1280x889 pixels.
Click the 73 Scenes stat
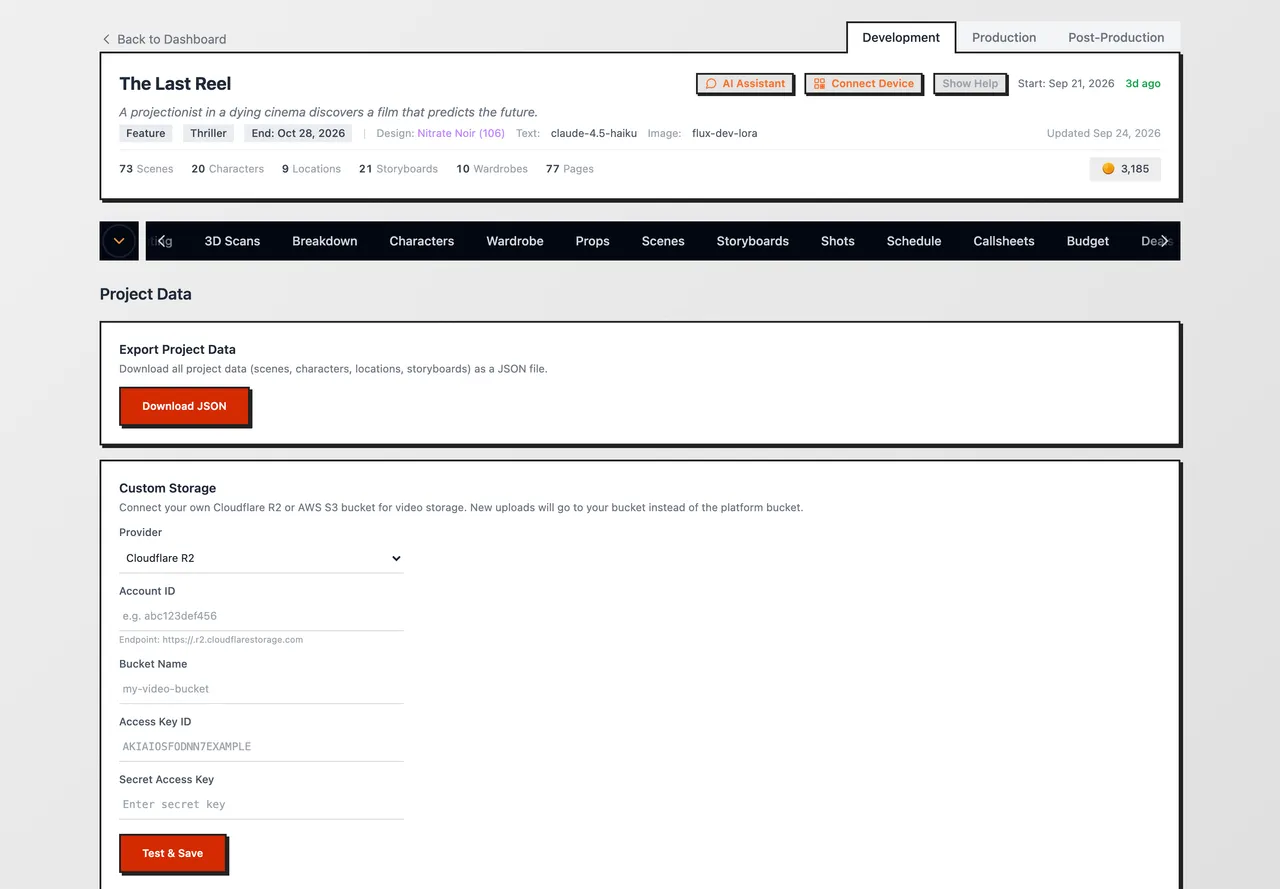(x=146, y=169)
